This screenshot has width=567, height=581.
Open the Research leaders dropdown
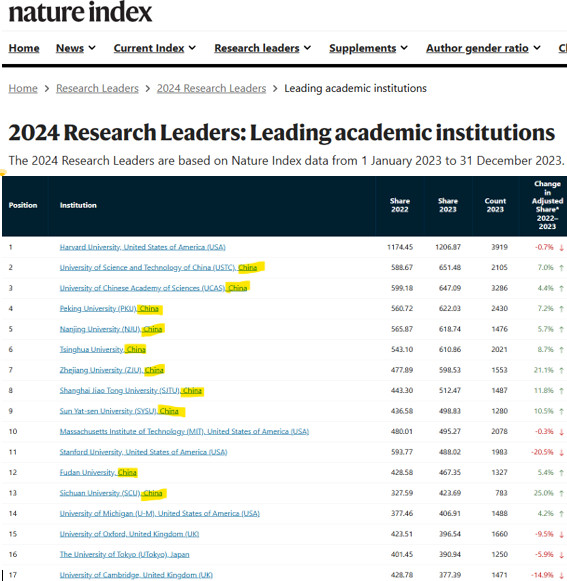[262, 48]
